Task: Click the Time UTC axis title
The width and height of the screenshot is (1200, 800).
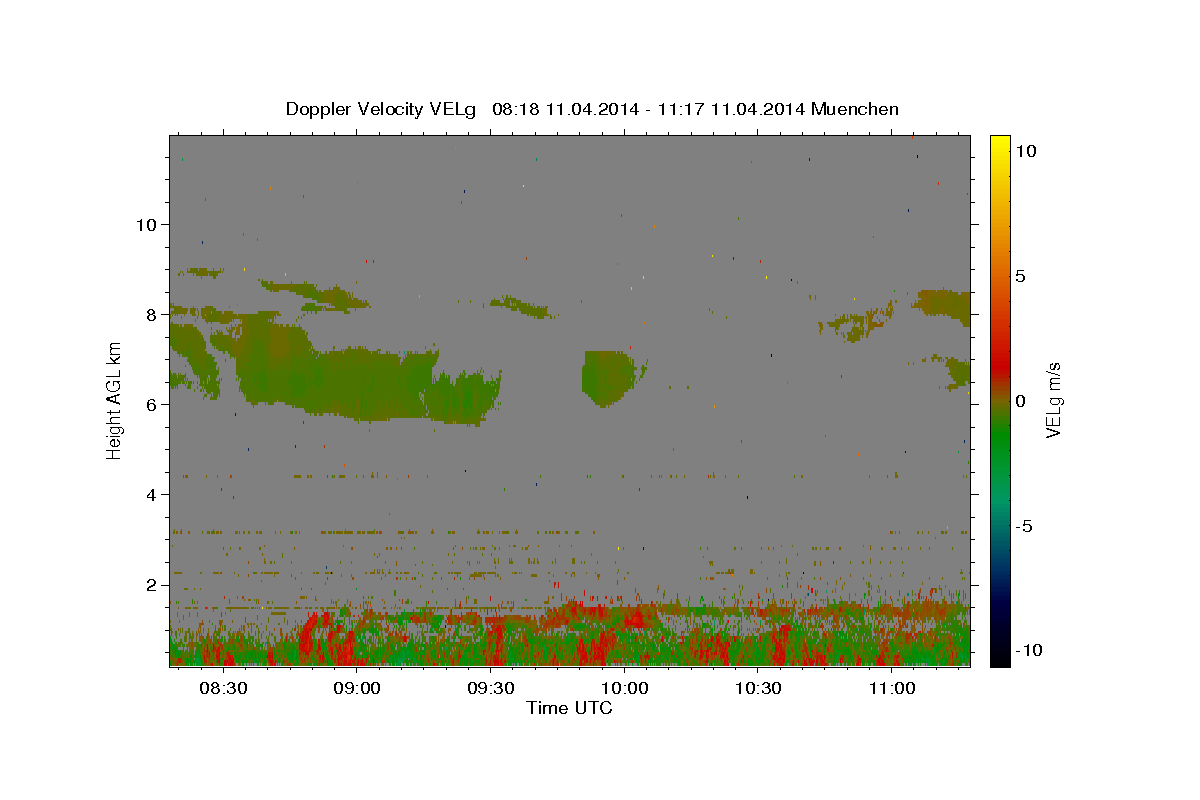Action: [x=569, y=708]
